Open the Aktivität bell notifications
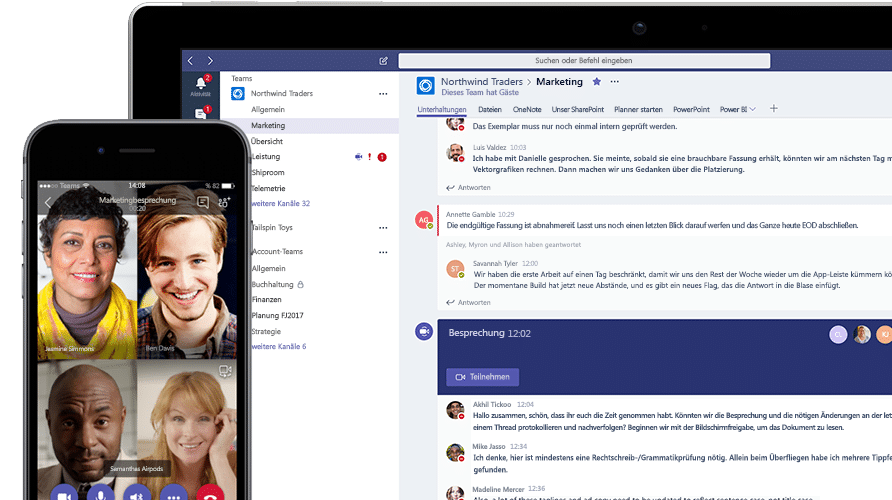The height and width of the screenshot is (500, 892). pos(200,85)
